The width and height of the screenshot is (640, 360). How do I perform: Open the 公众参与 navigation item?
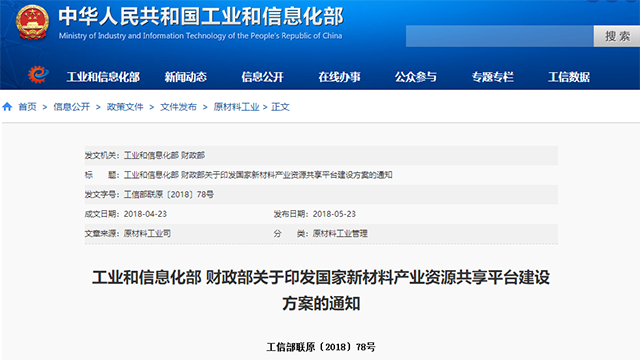click(x=416, y=77)
